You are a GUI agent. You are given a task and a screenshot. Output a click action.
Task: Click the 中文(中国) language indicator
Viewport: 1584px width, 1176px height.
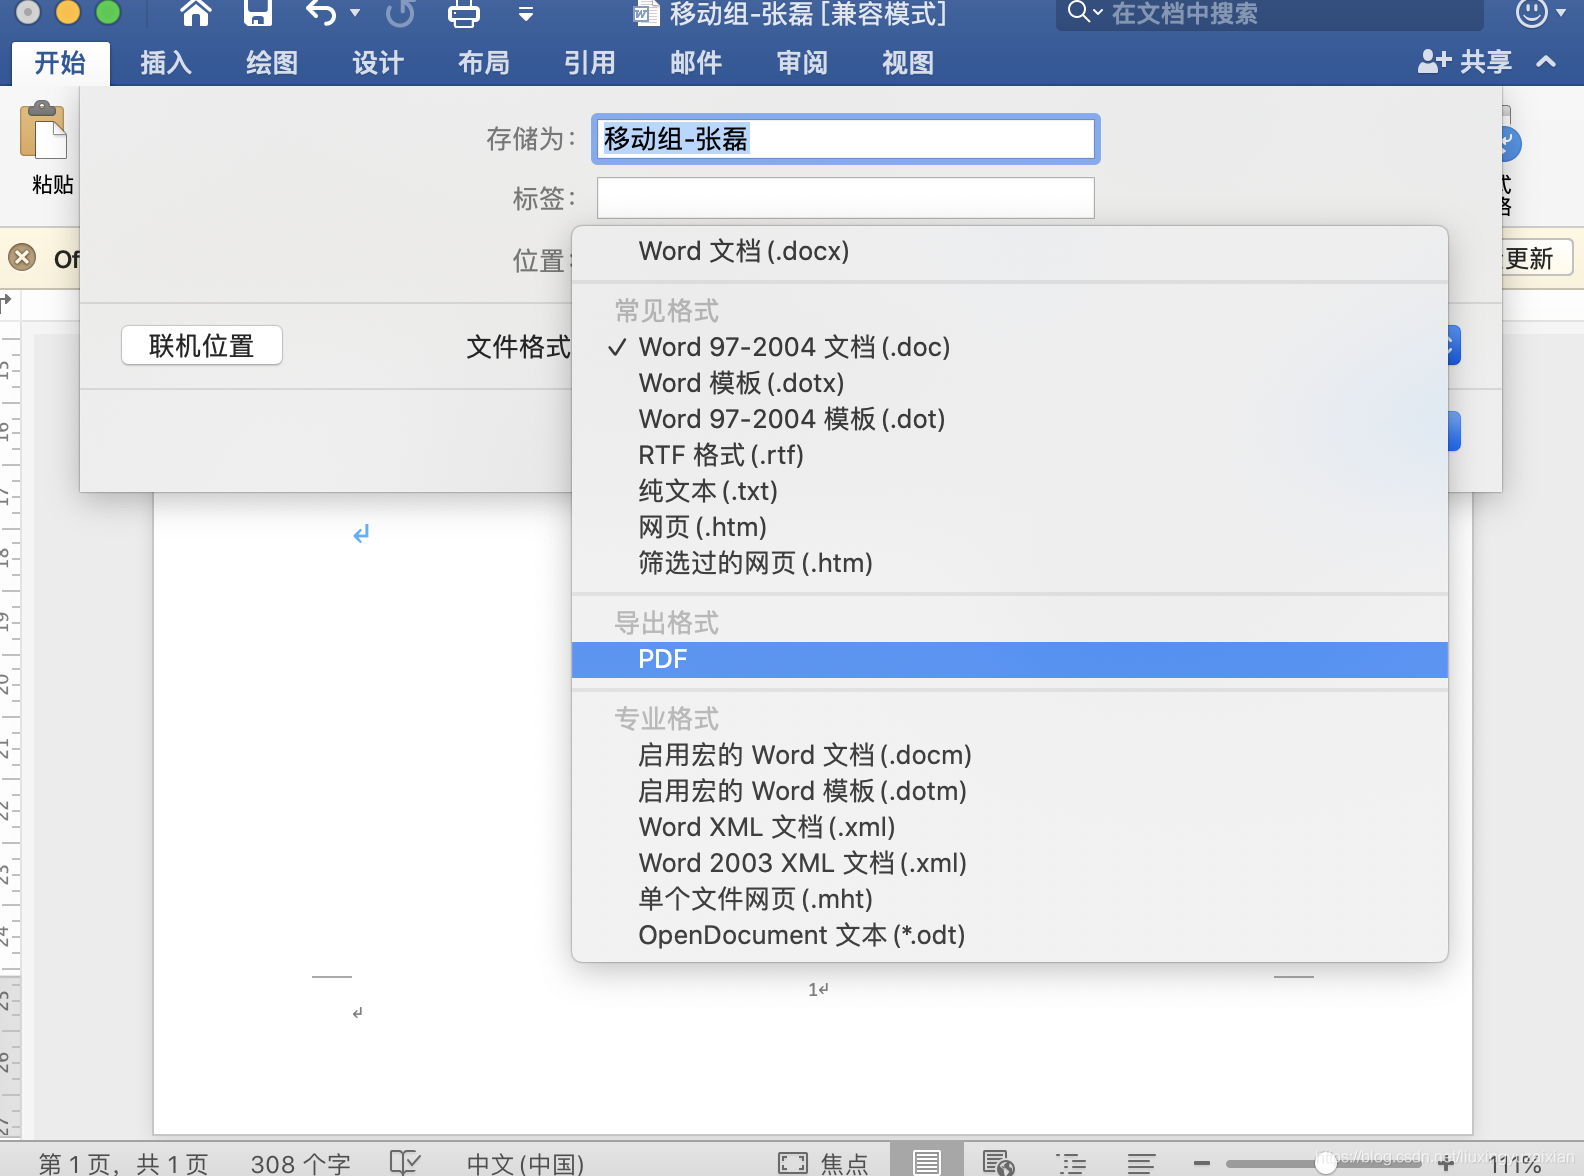(x=525, y=1163)
